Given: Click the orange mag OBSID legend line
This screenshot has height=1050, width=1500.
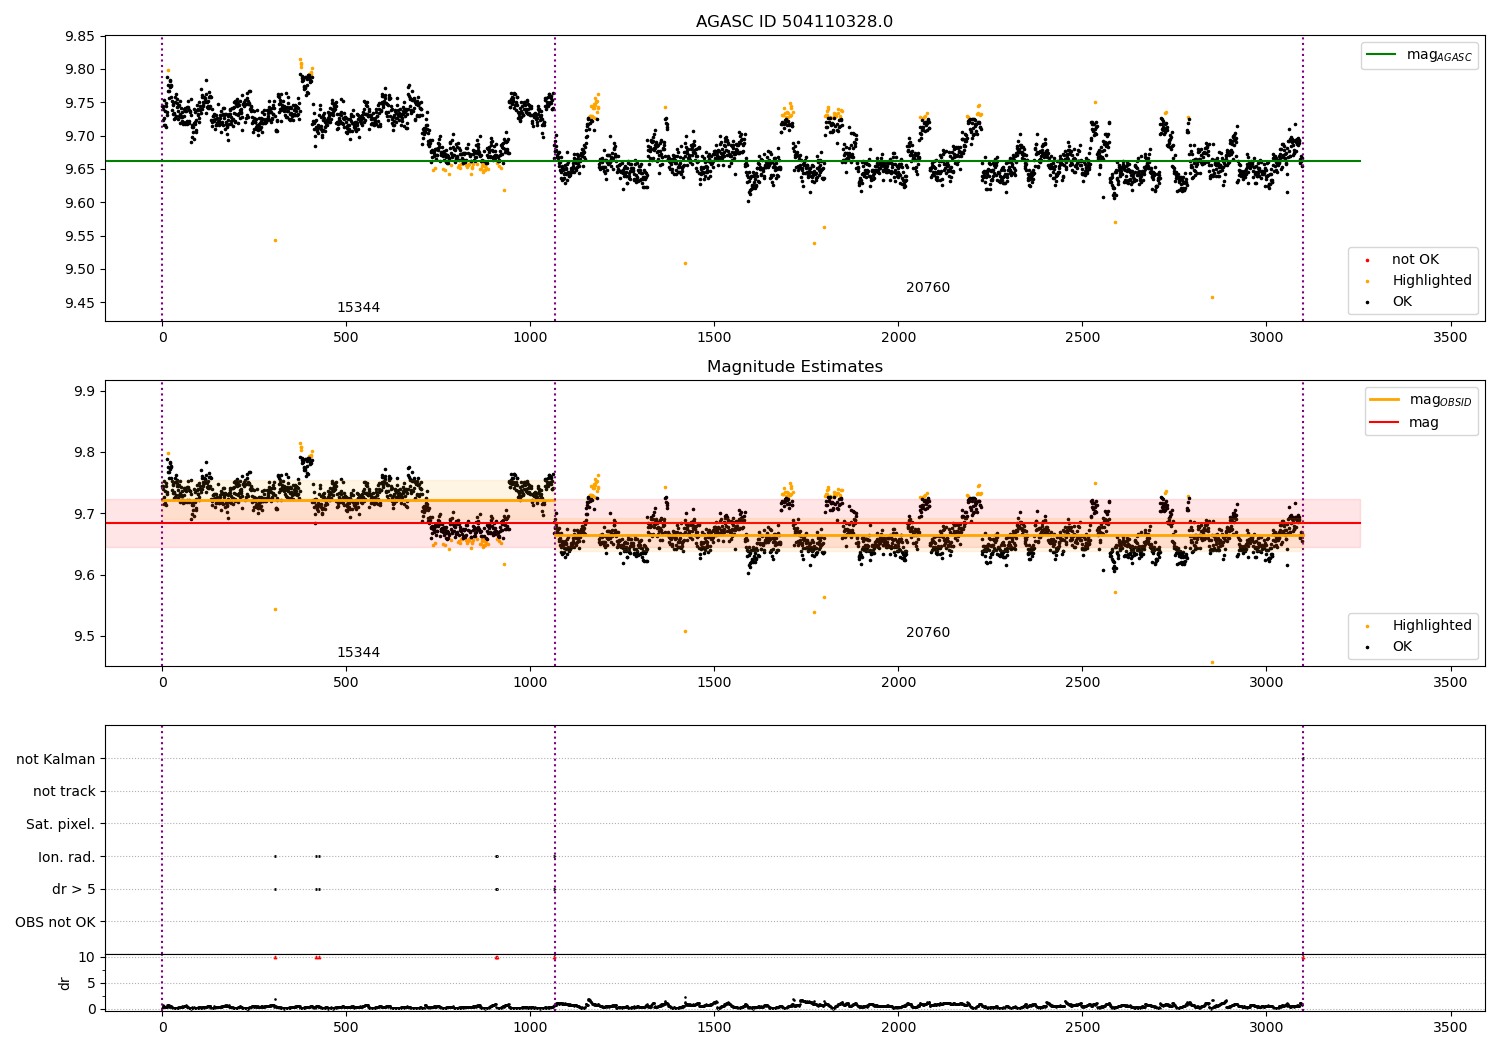Looking at the screenshot, I should click(1385, 400).
